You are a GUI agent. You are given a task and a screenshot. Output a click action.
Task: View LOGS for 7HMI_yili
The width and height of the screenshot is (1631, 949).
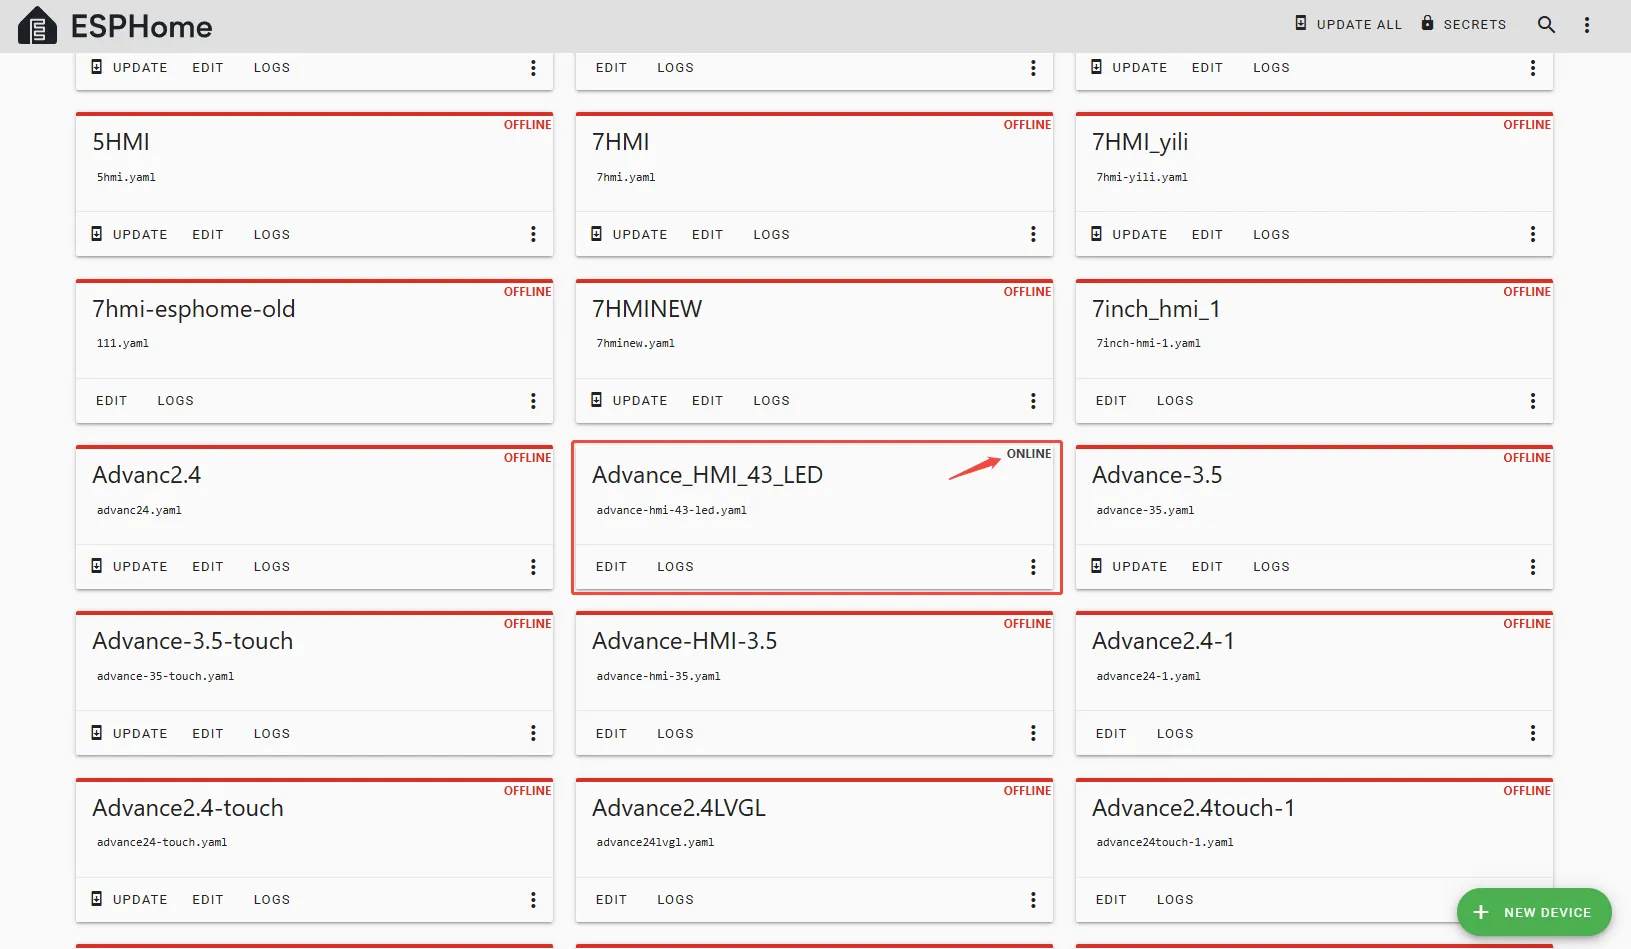click(x=1271, y=234)
